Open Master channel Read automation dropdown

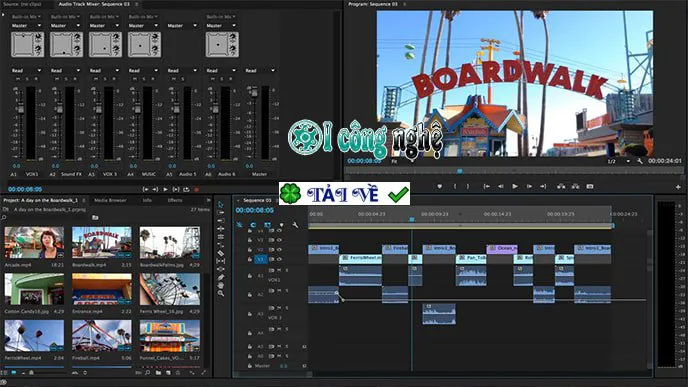pos(260,70)
